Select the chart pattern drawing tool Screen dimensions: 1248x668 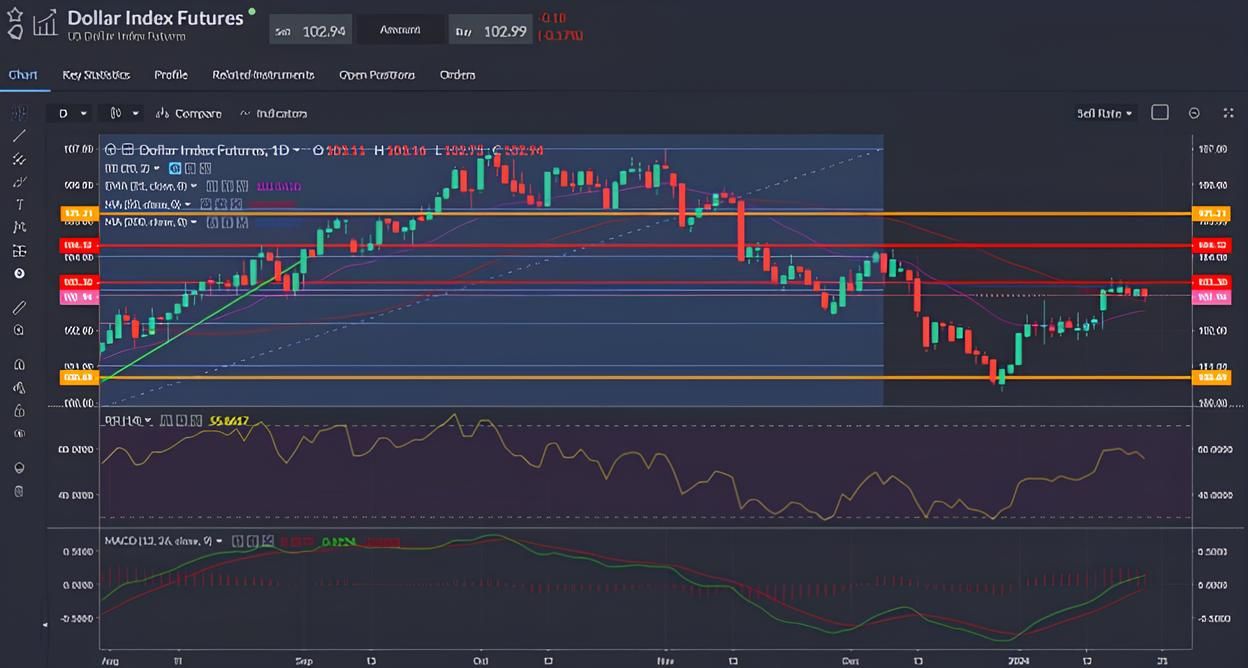pyautogui.click(x=19, y=227)
